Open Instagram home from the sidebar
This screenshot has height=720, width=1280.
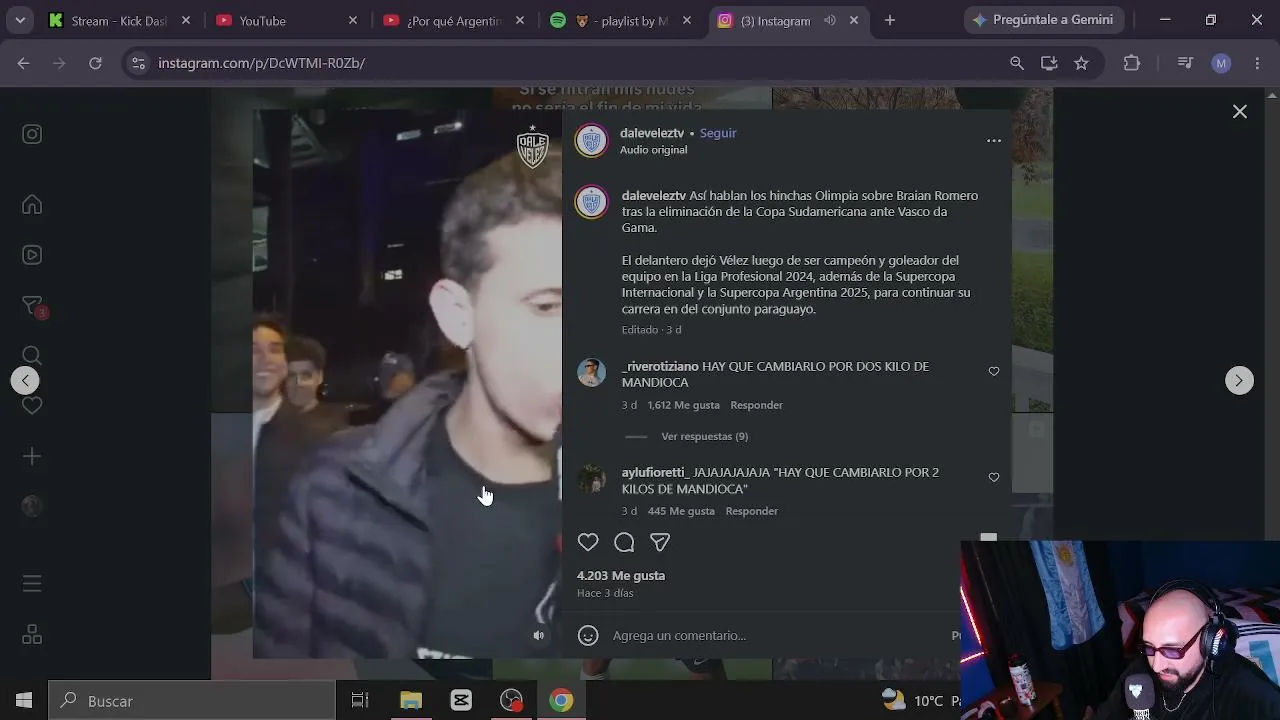tap(32, 205)
